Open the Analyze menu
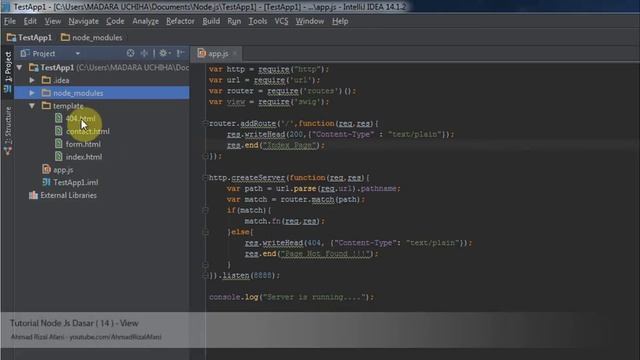 pyautogui.click(x=145, y=21)
